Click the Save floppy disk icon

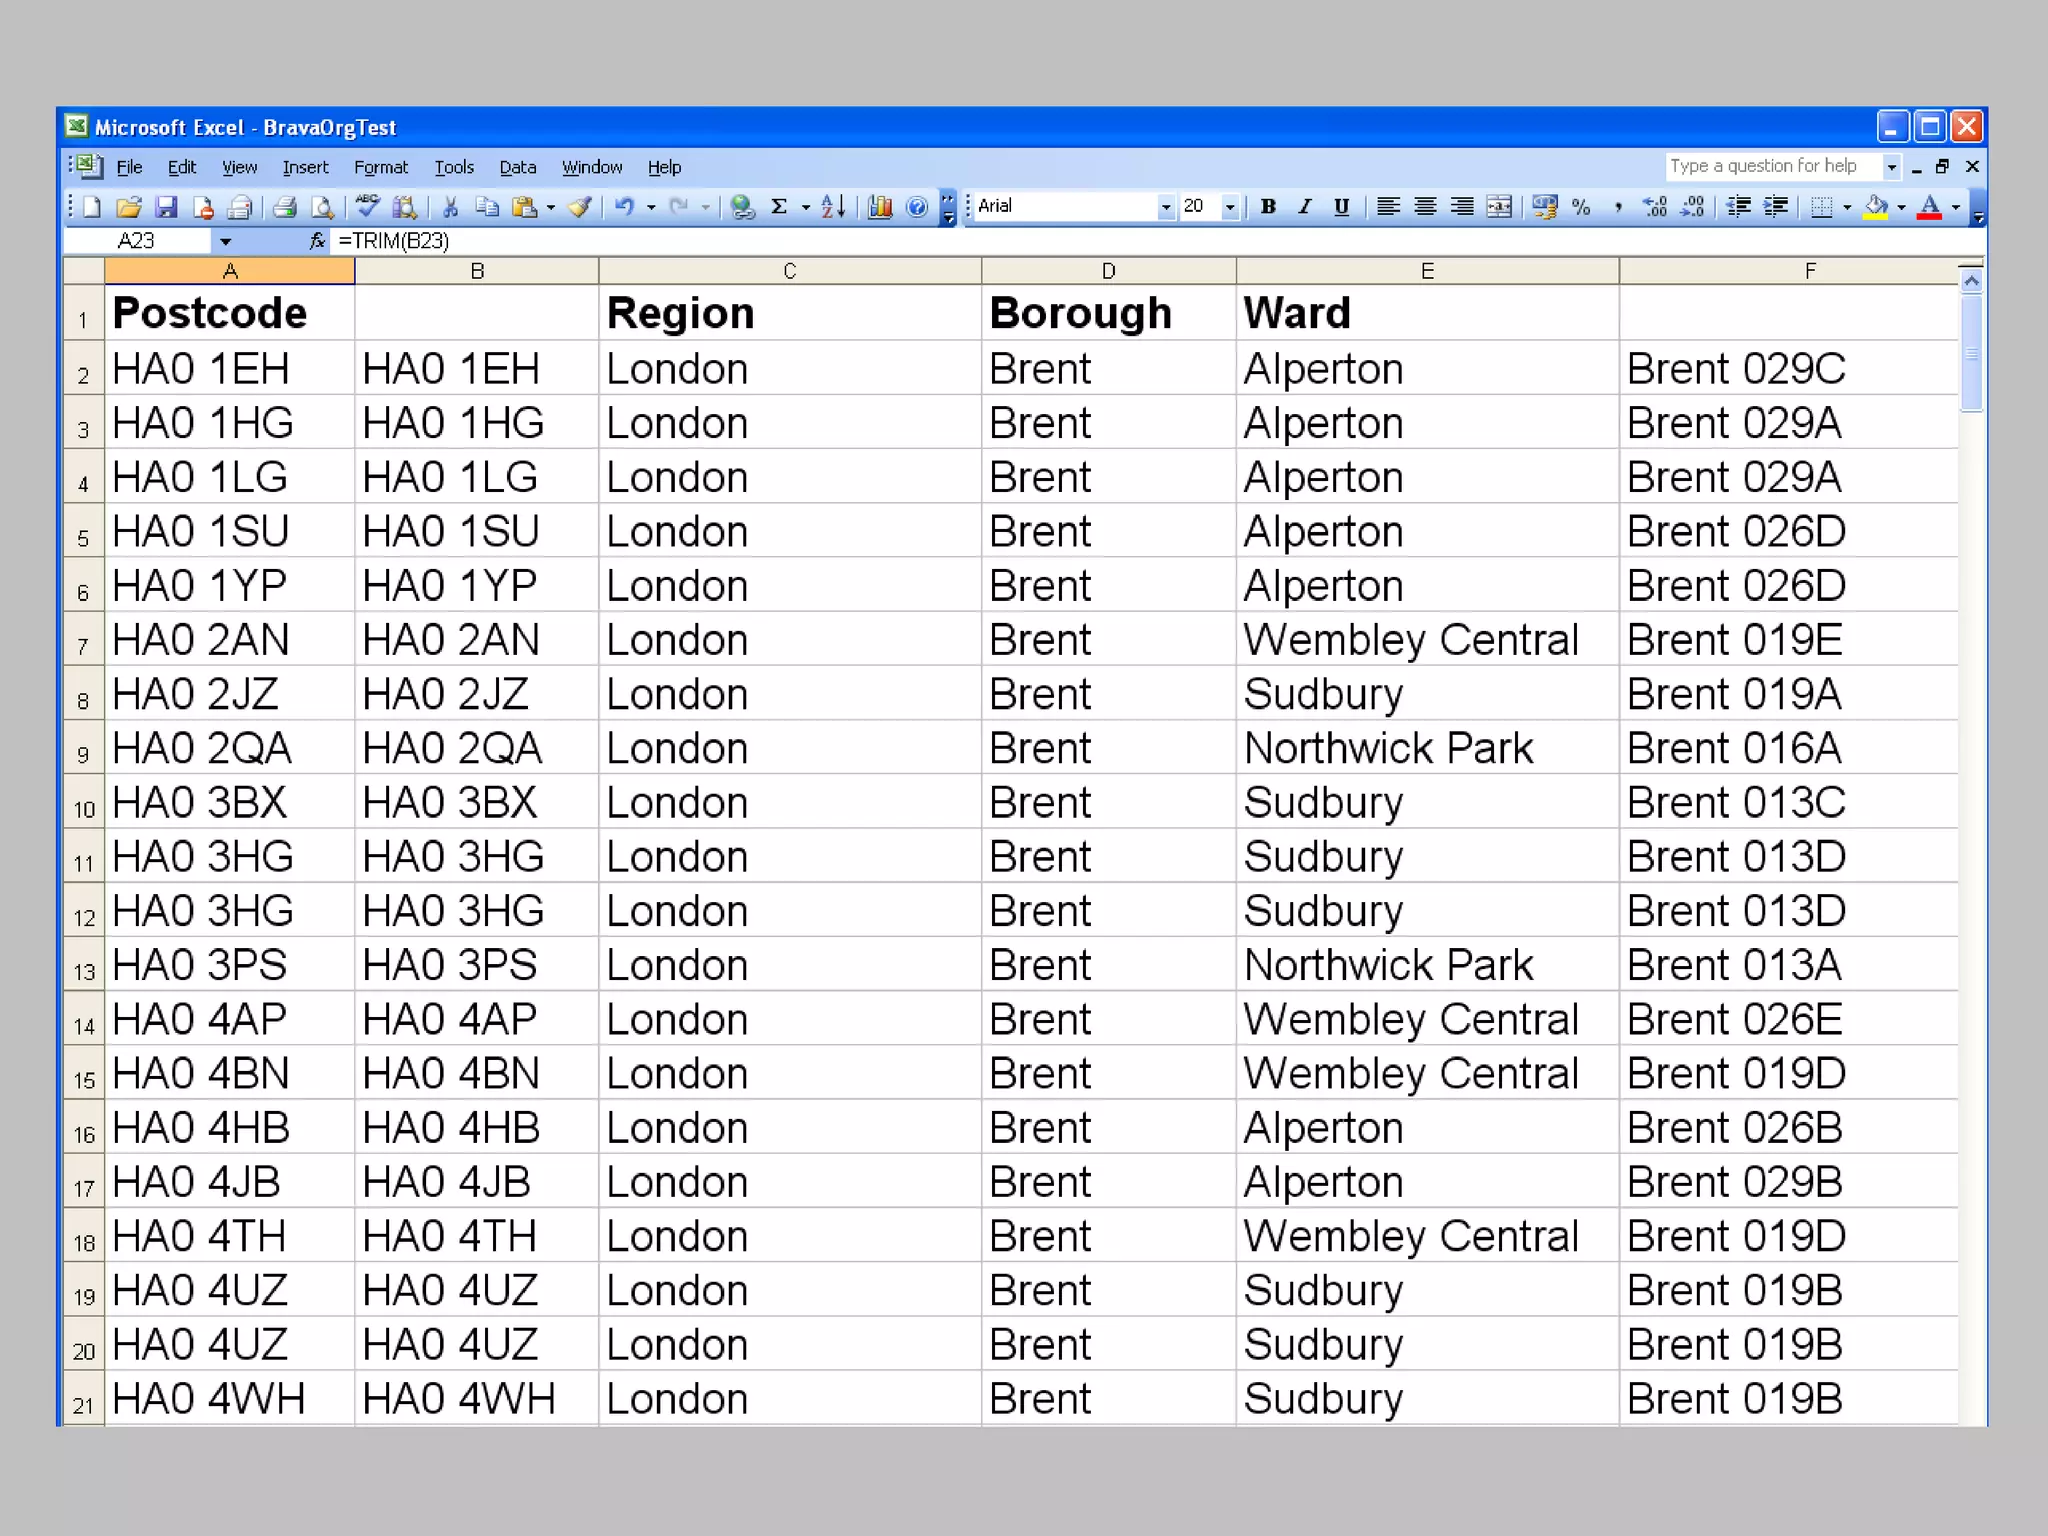[x=166, y=207]
